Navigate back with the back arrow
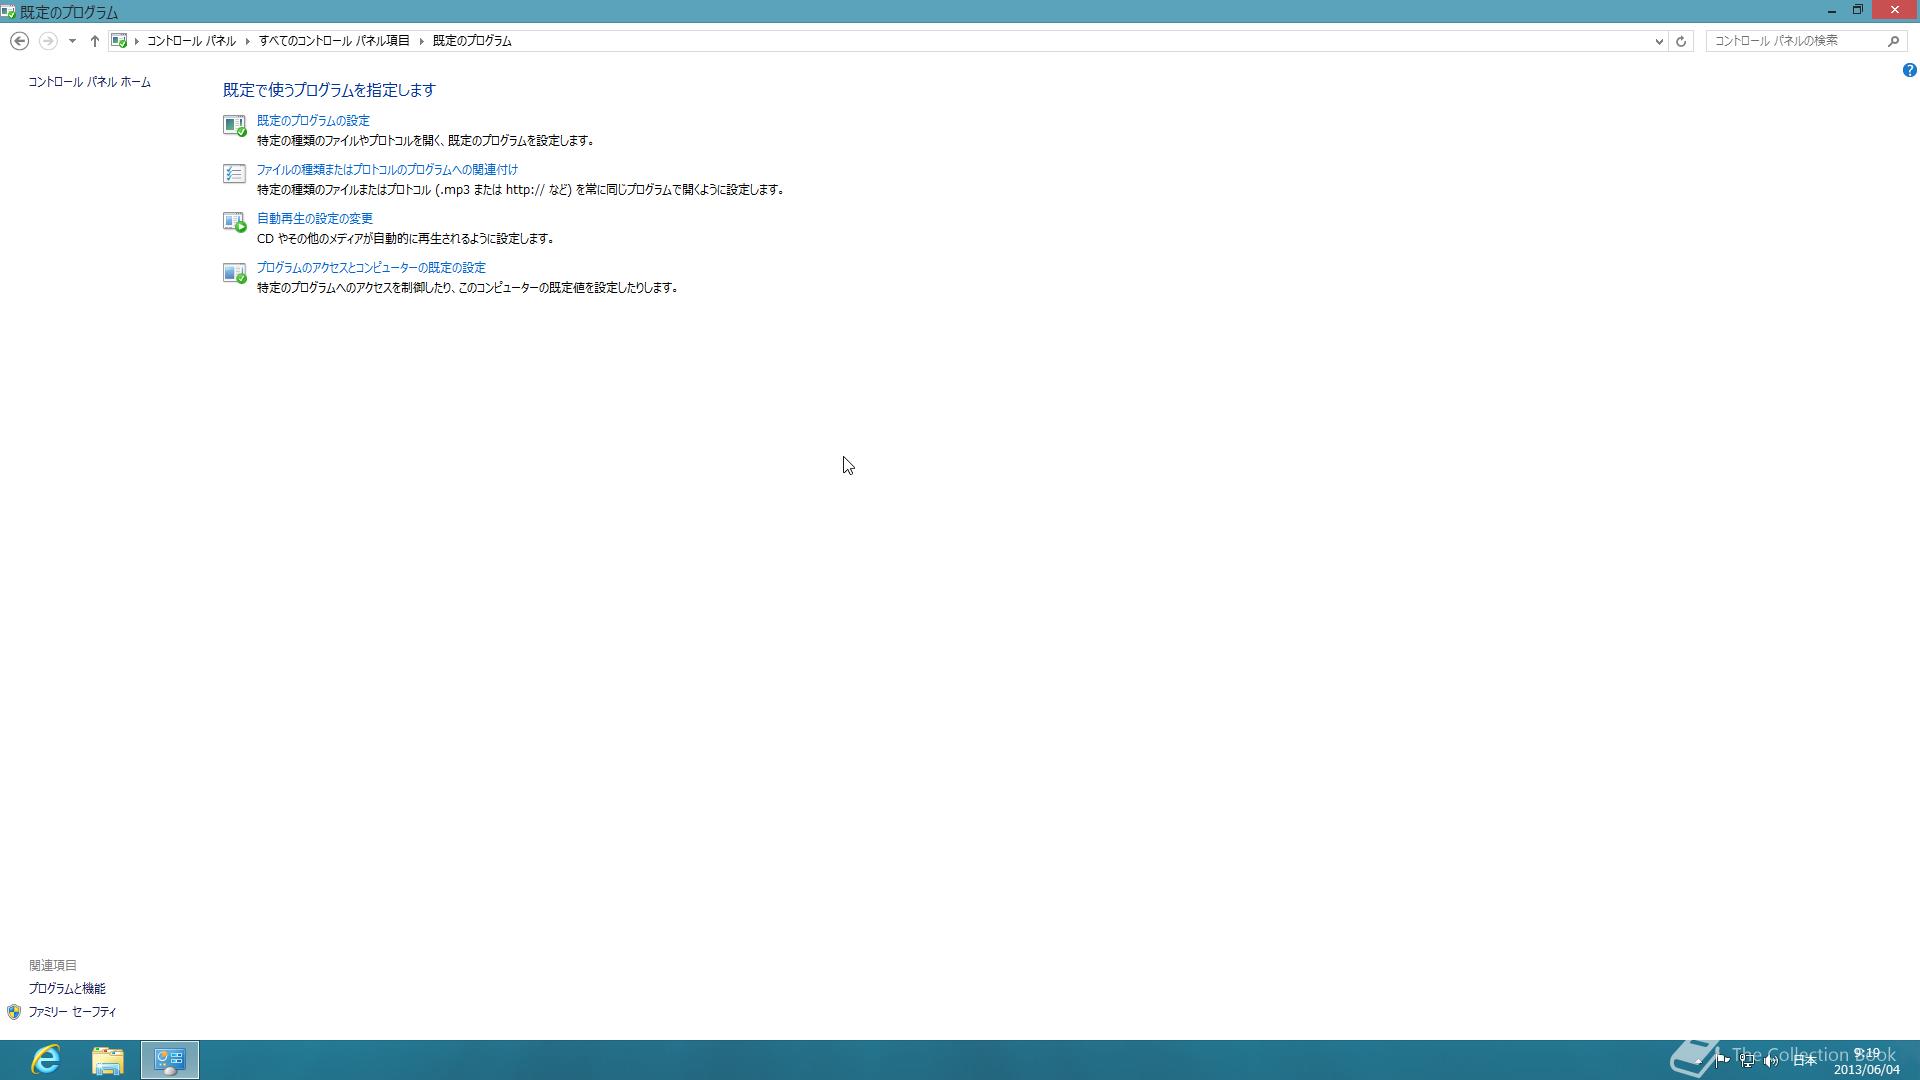 [19, 41]
